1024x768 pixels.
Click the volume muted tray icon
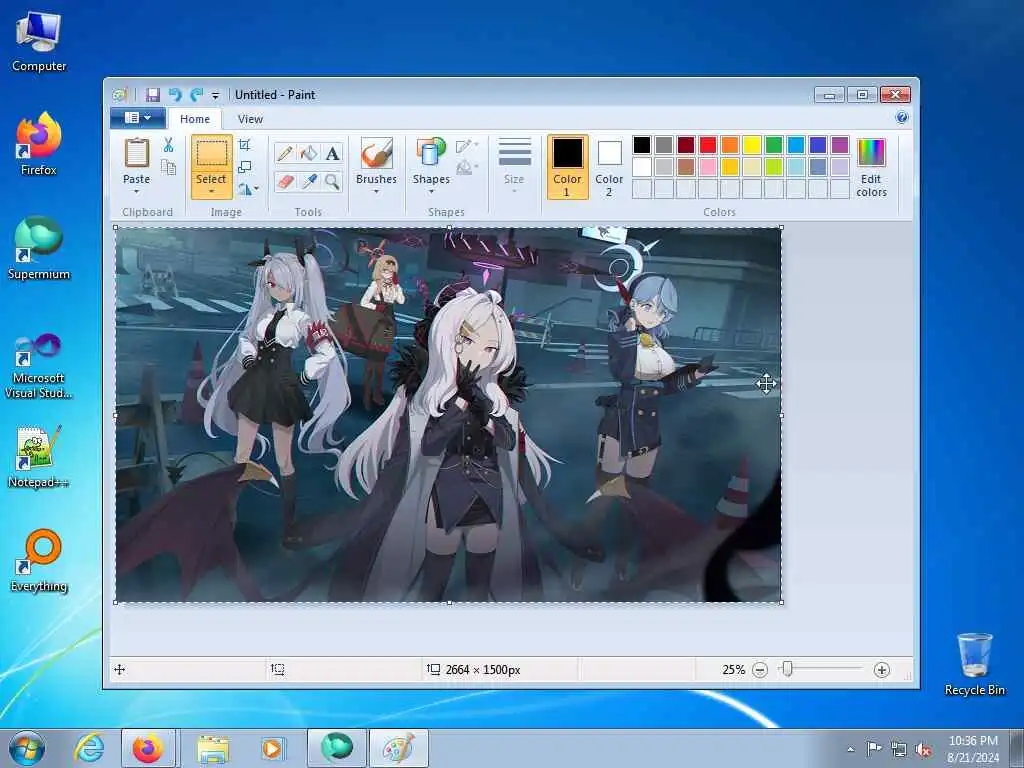[923, 749]
